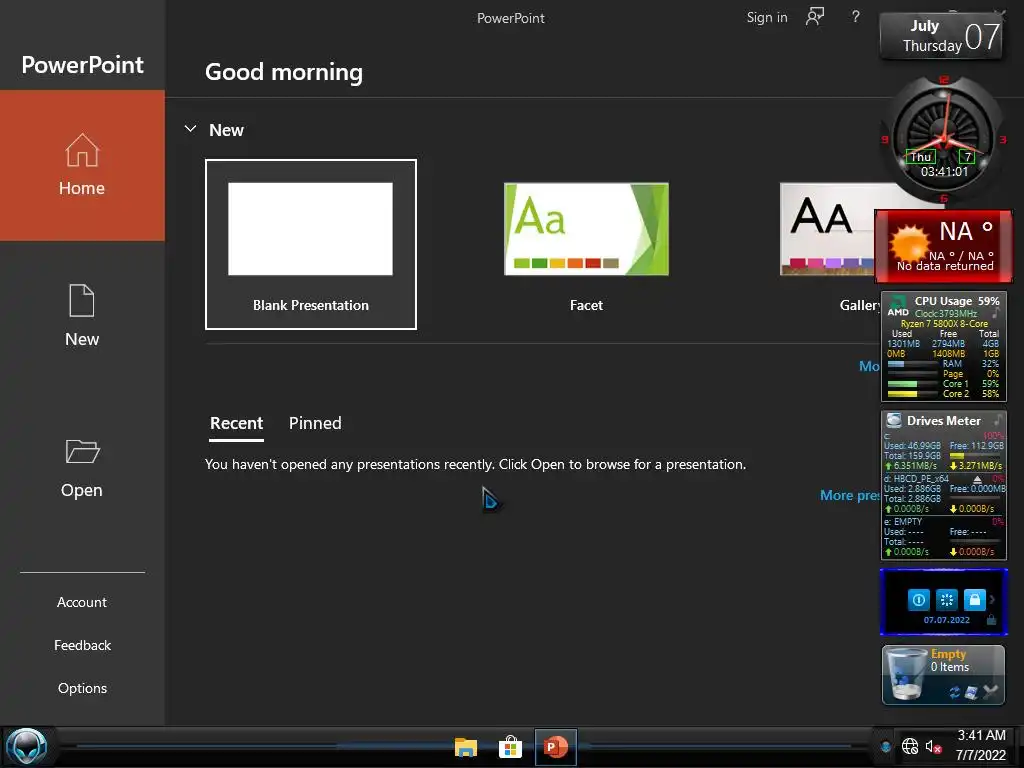Open PowerPoint Options

coord(82,688)
